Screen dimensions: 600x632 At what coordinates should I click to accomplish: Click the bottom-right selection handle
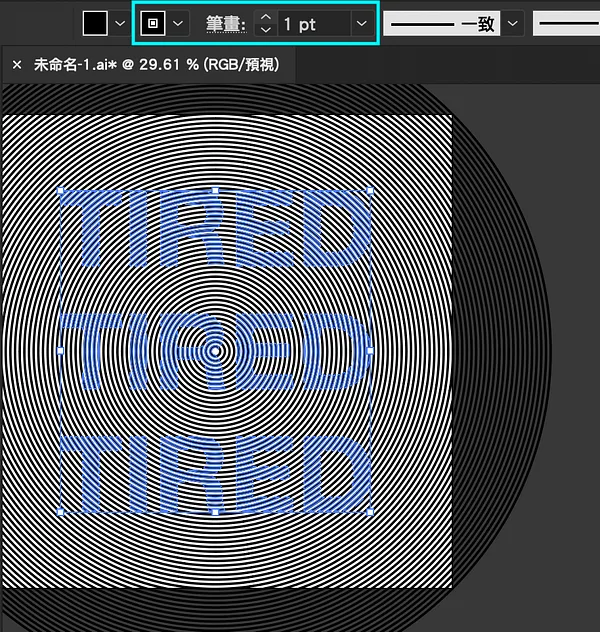point(370,512)
